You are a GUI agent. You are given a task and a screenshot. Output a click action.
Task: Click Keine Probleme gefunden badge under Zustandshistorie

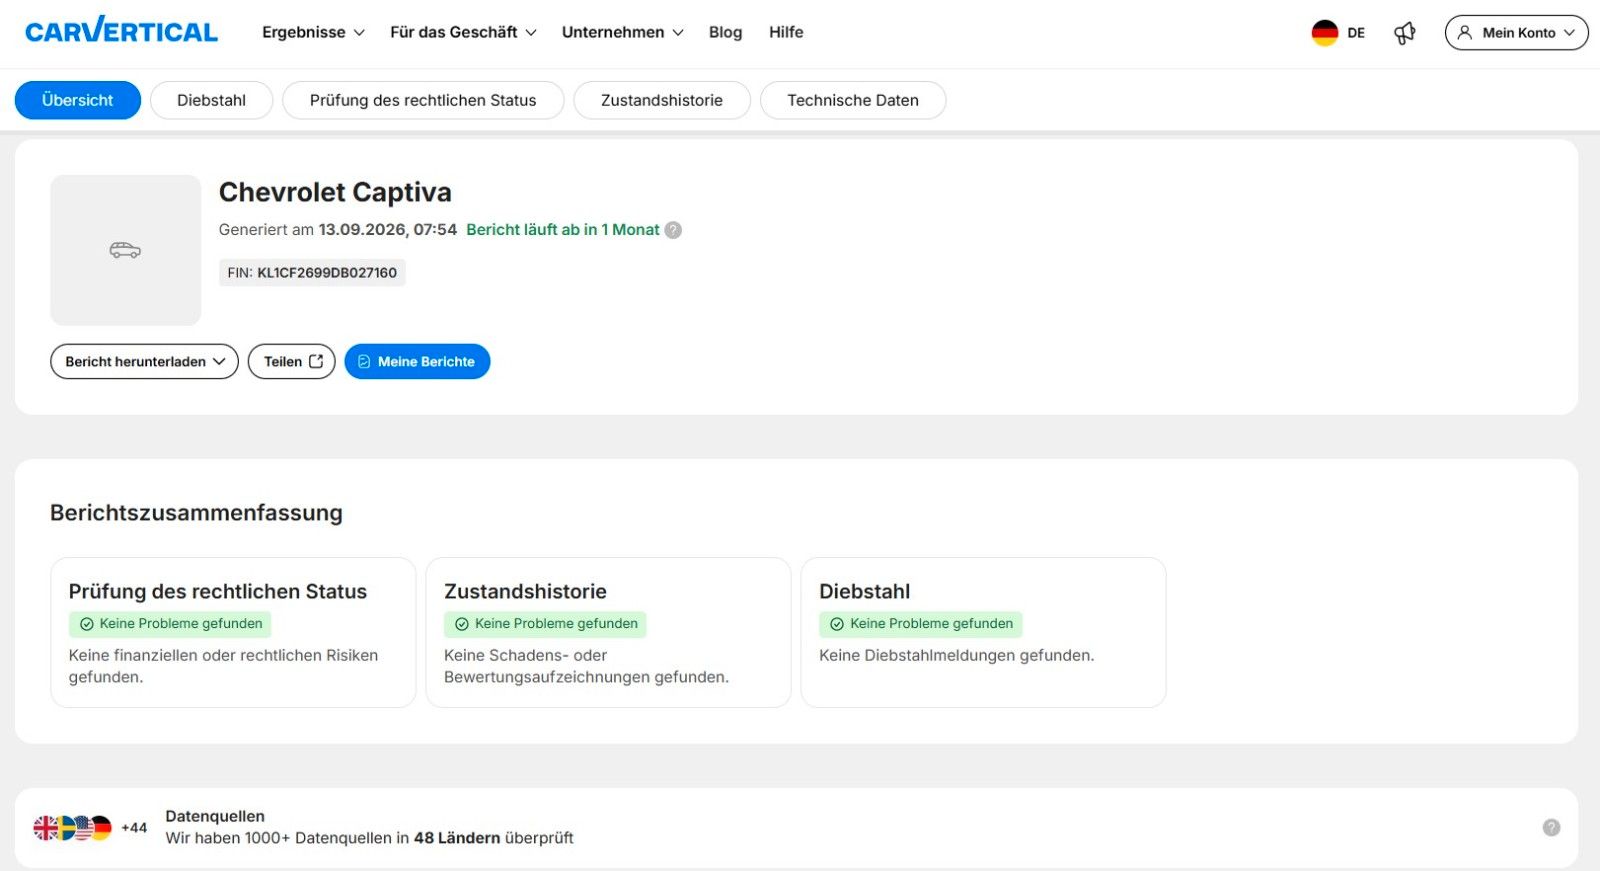point(545,624)
